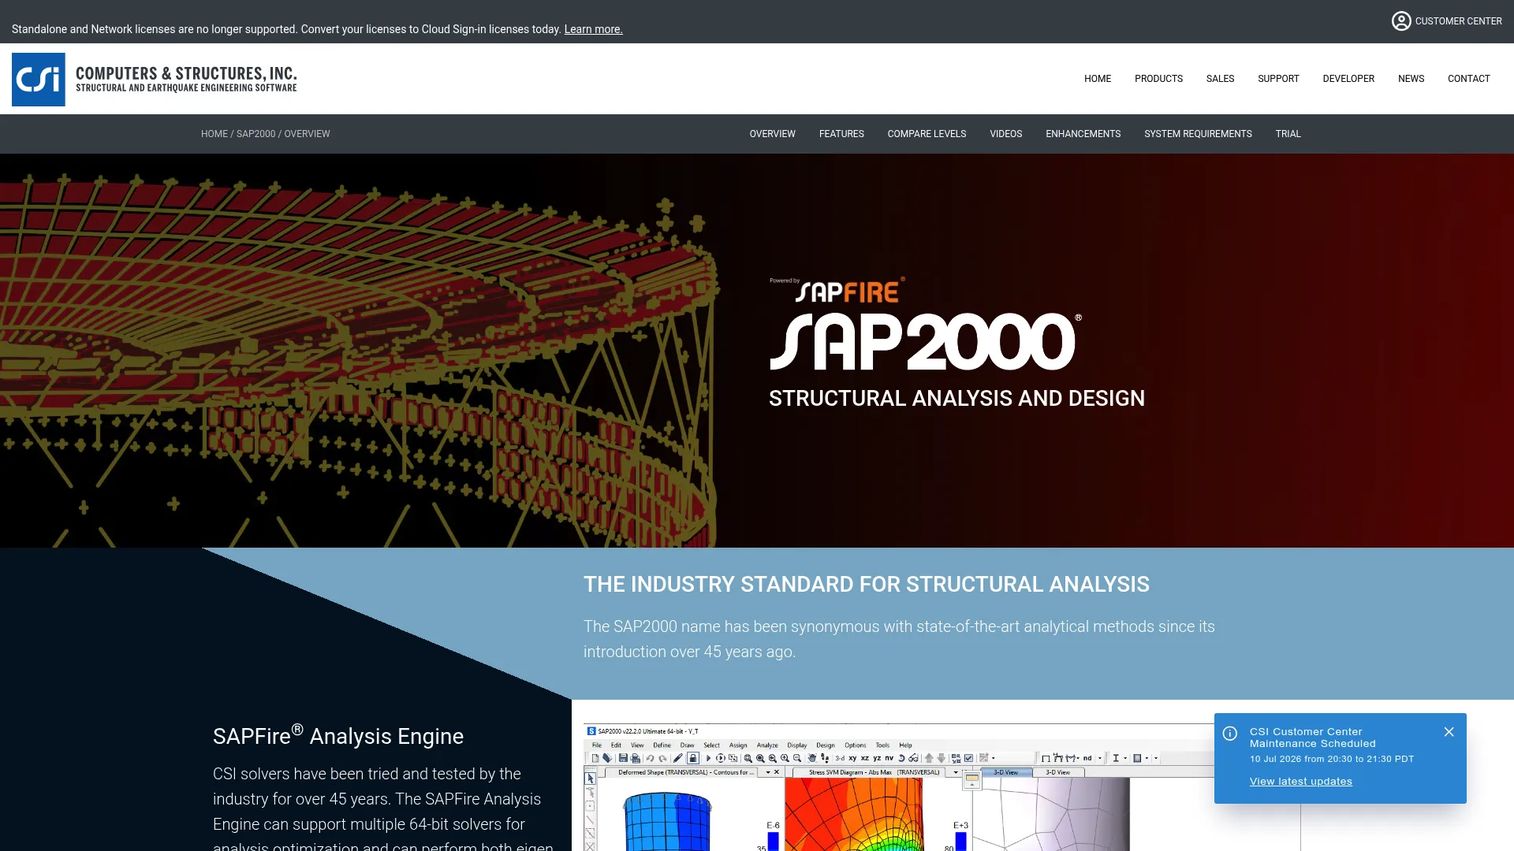Click the HOME breadcrumb link
The height and width of the screenshot is (851, 1514).
[214, 134]
